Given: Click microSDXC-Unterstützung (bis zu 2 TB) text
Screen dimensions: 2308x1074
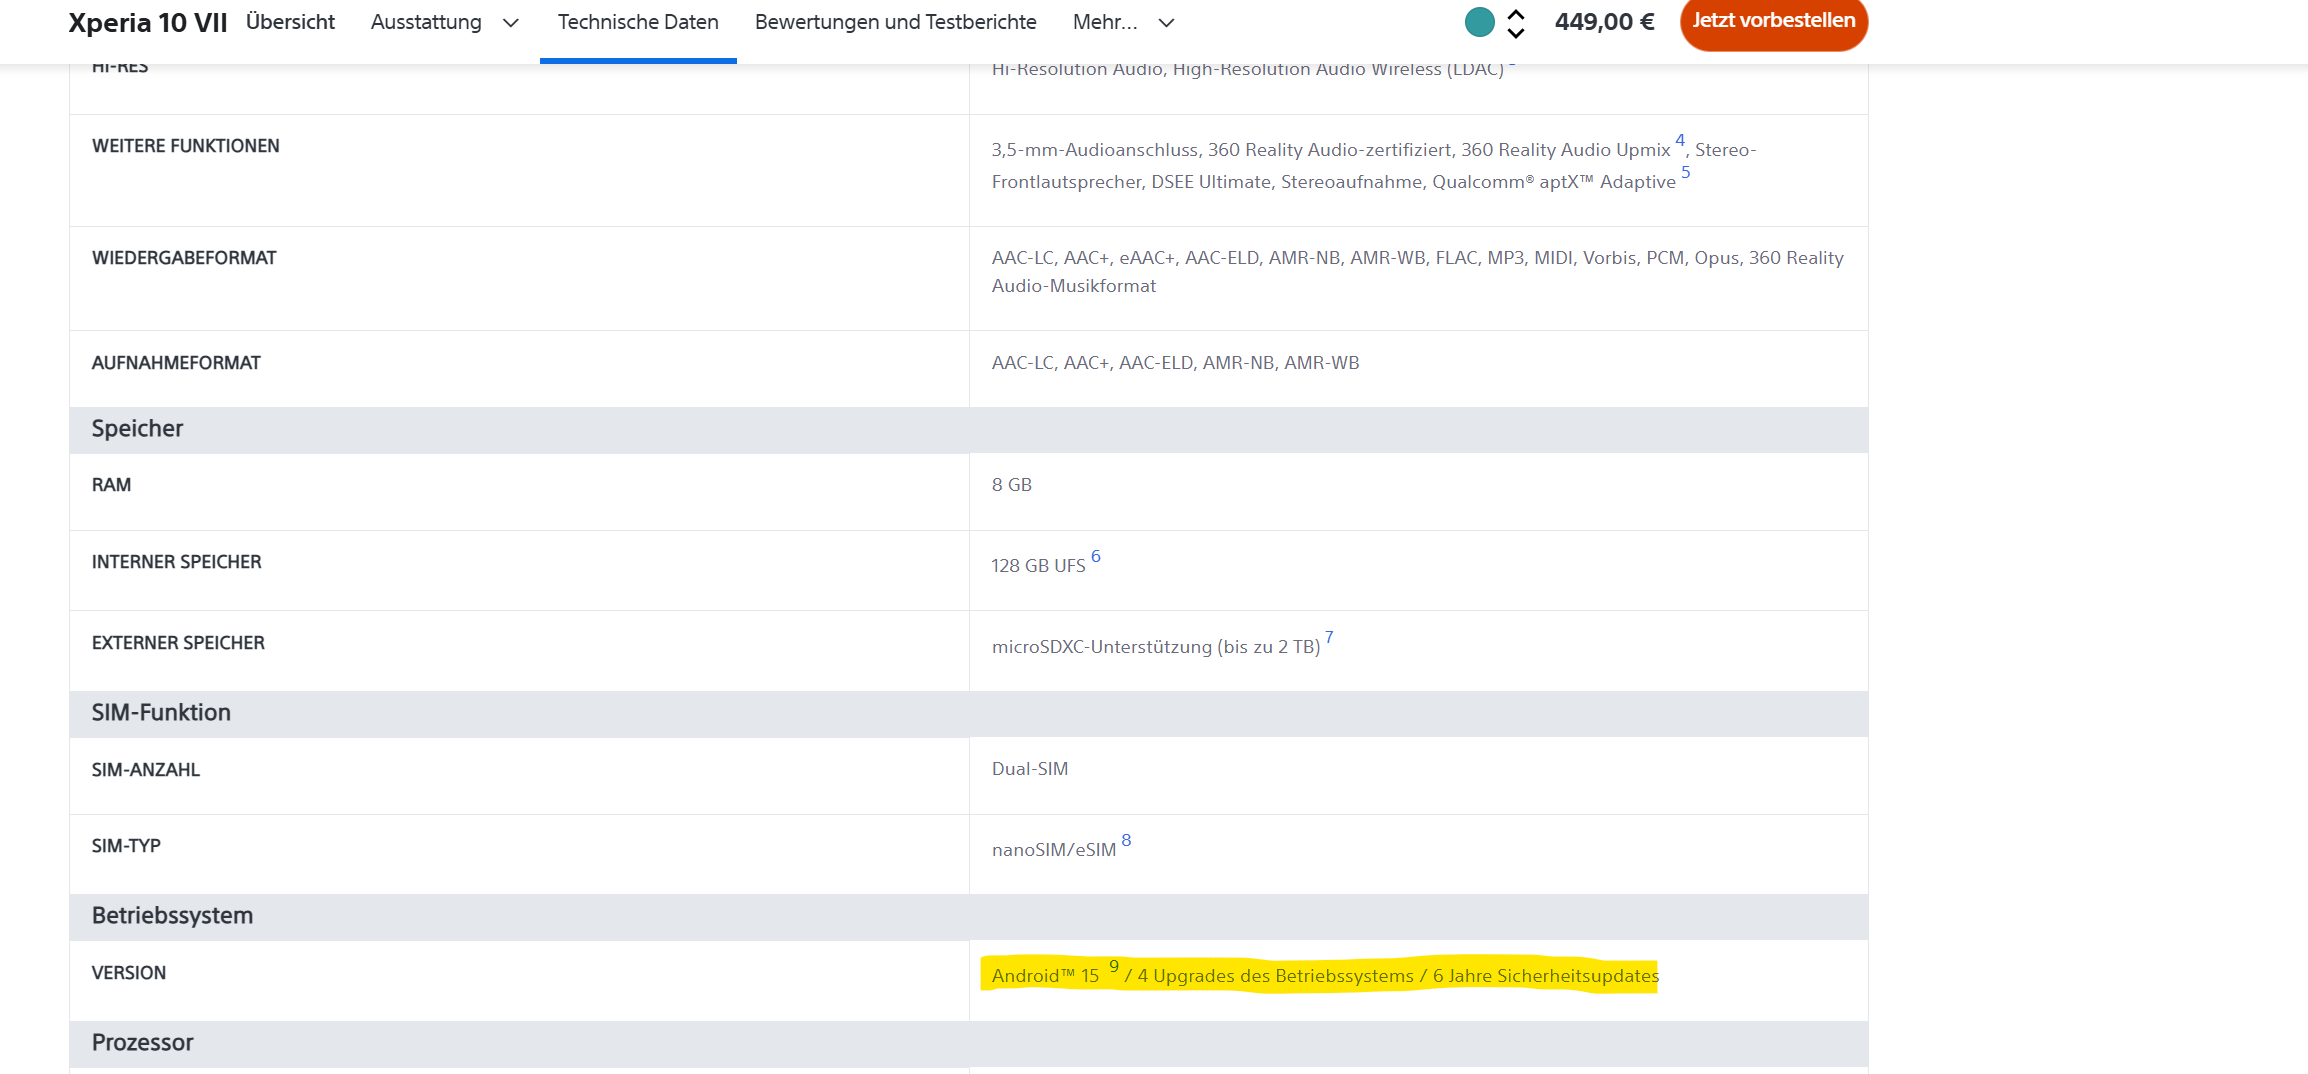Looking at the screenshot, I should 1156,647.
